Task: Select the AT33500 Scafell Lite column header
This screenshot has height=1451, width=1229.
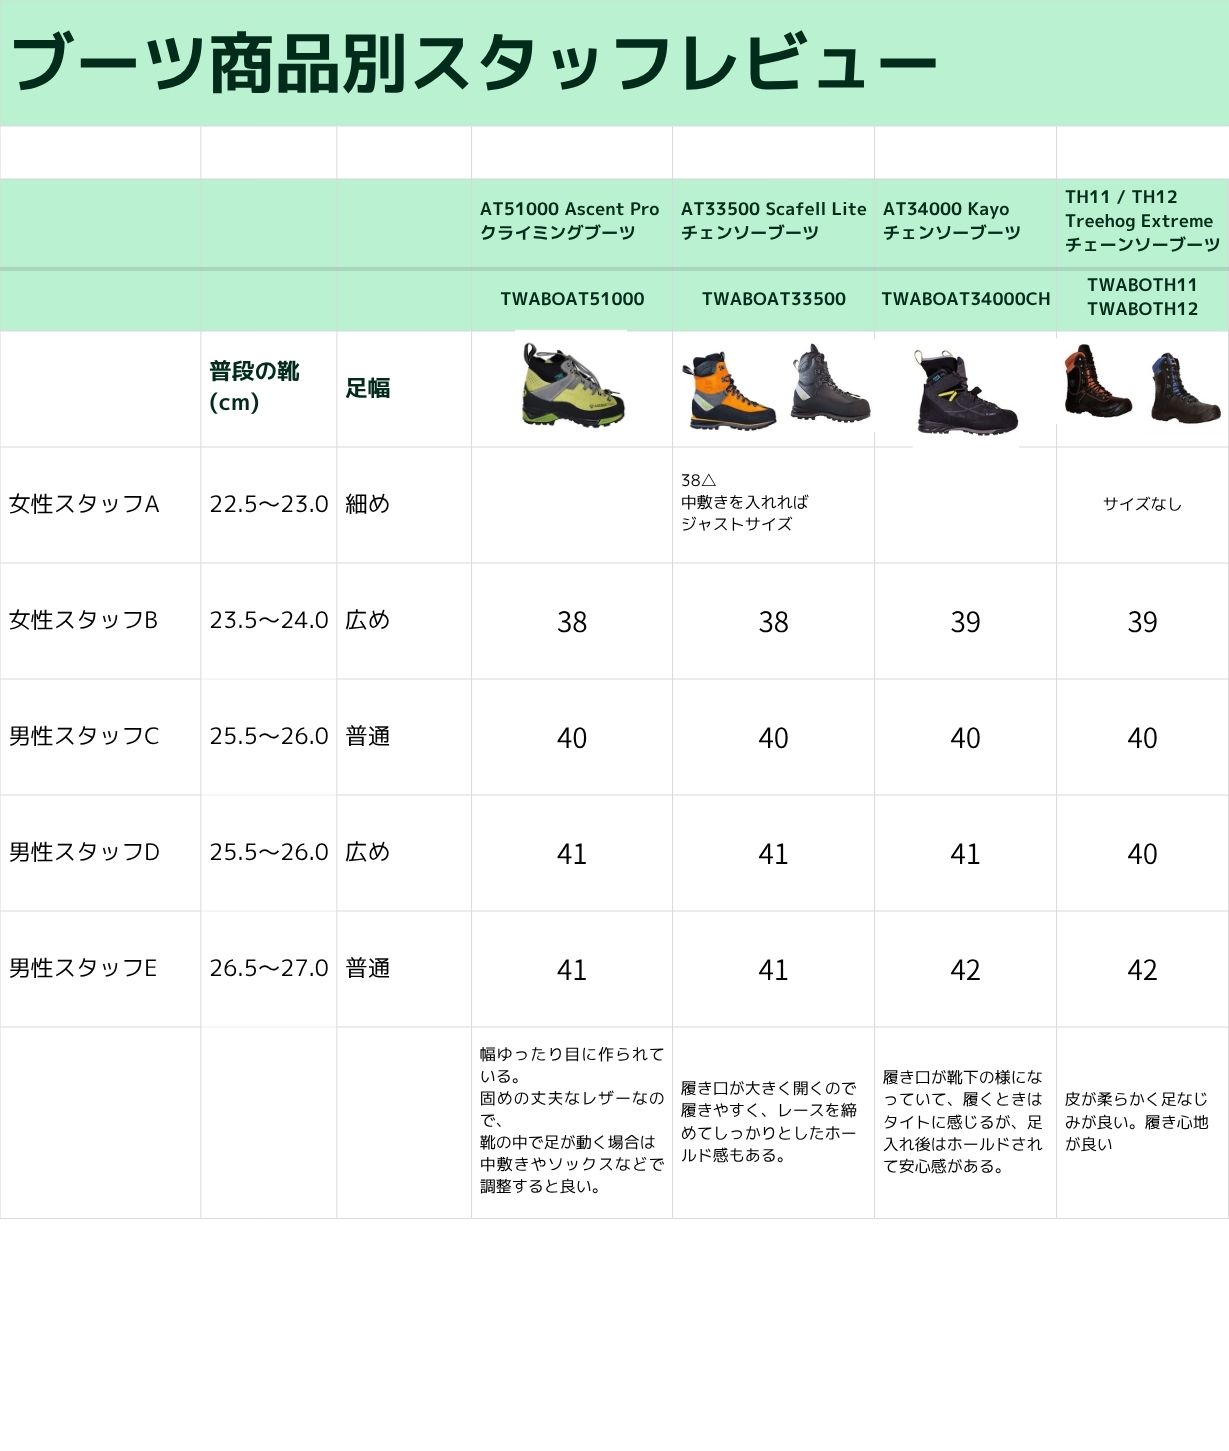Action: coord(773,221)
